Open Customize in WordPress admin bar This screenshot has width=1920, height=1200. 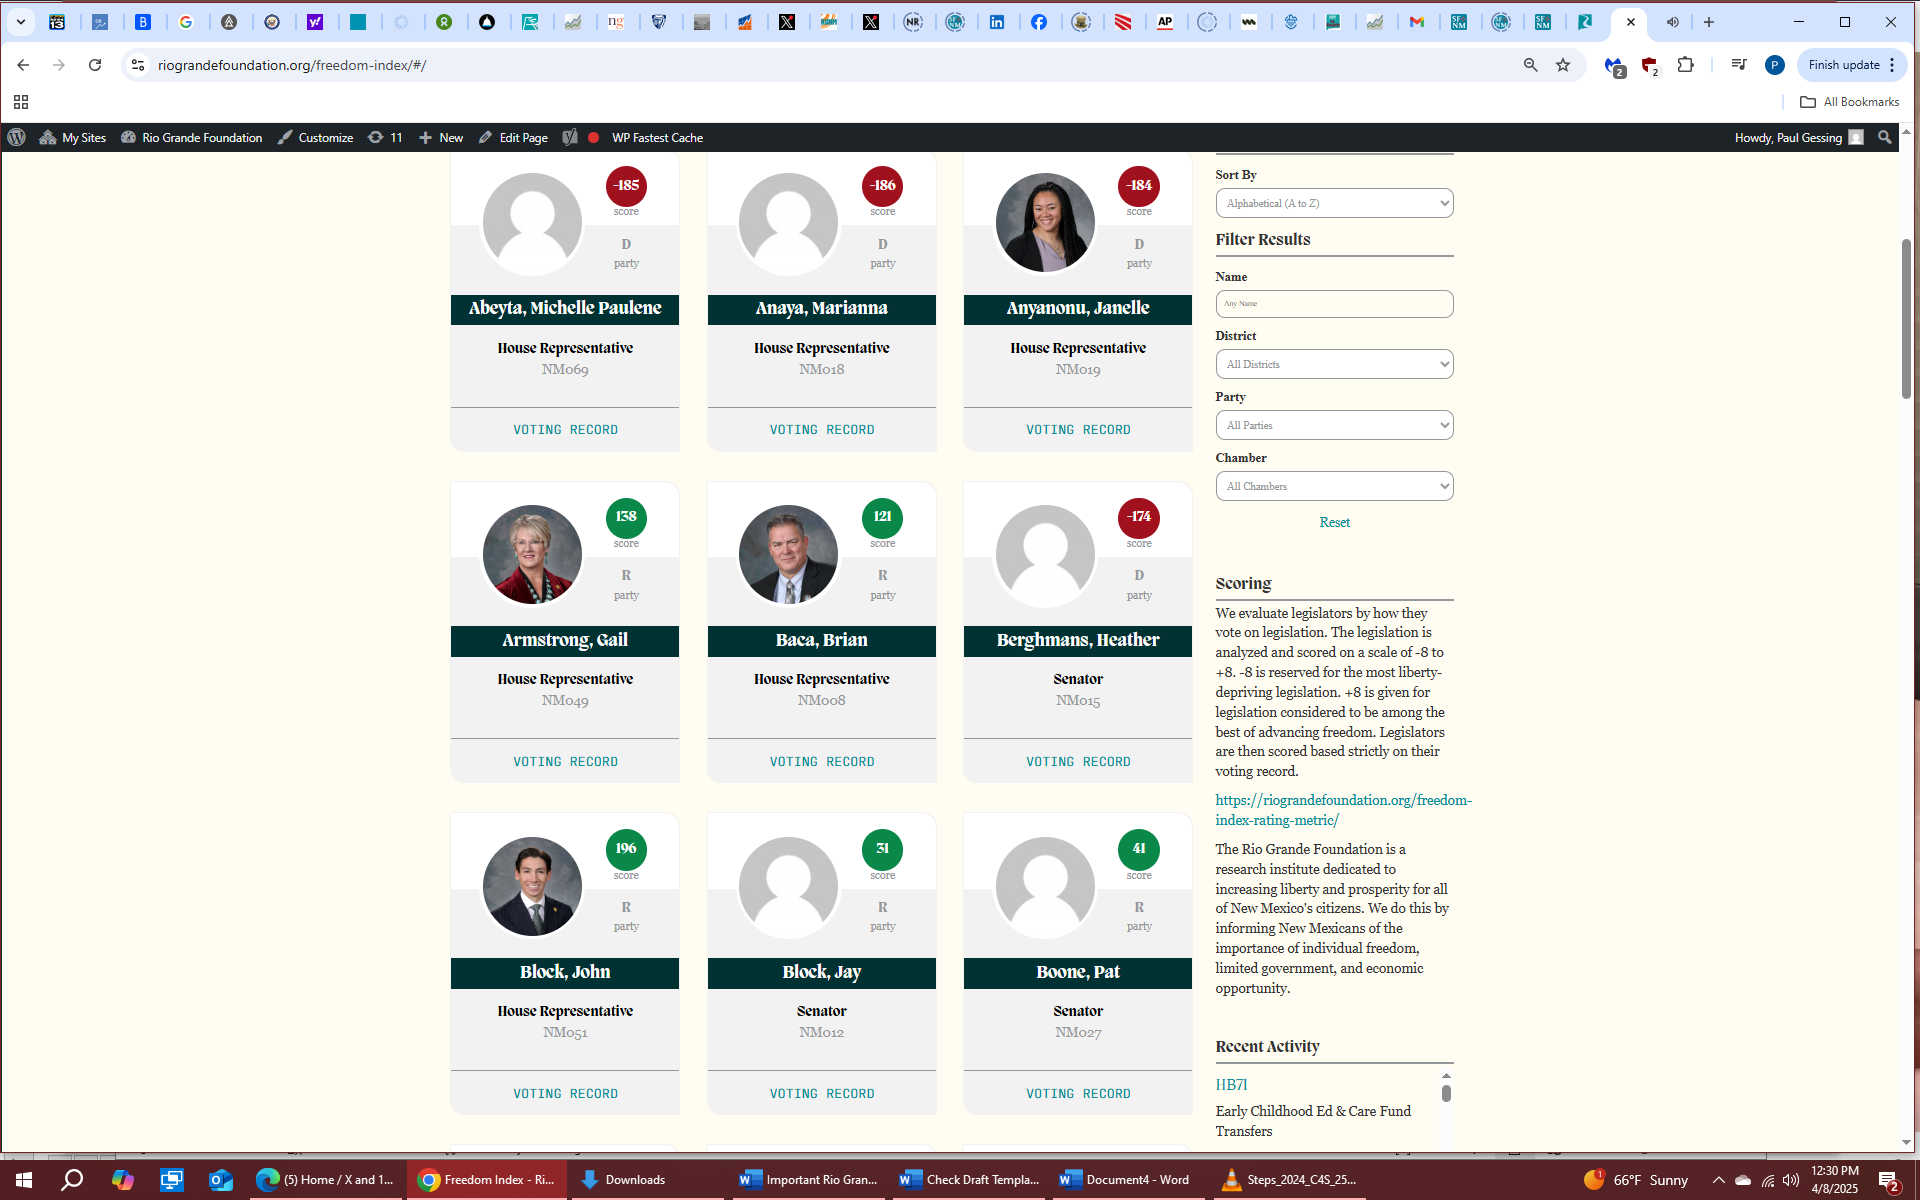coord(315,138)
